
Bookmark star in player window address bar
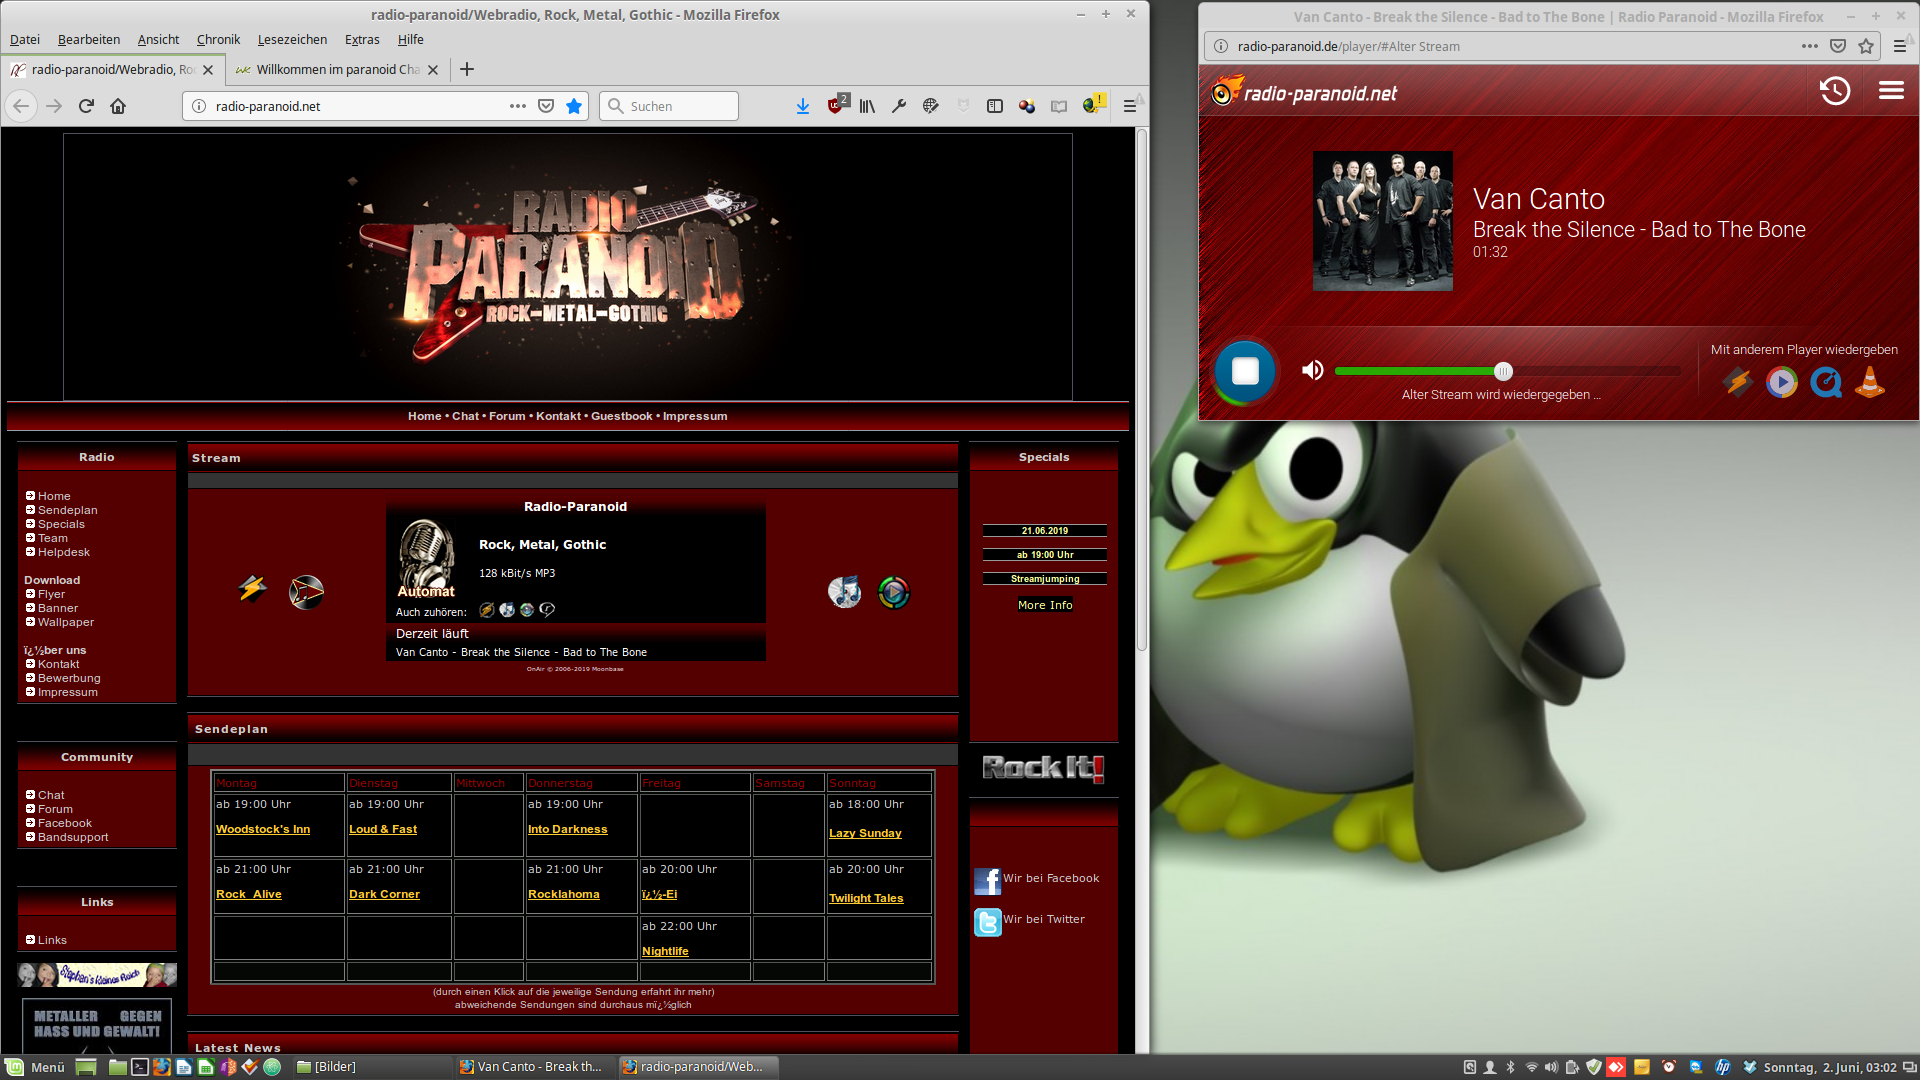pos(1866,46)
